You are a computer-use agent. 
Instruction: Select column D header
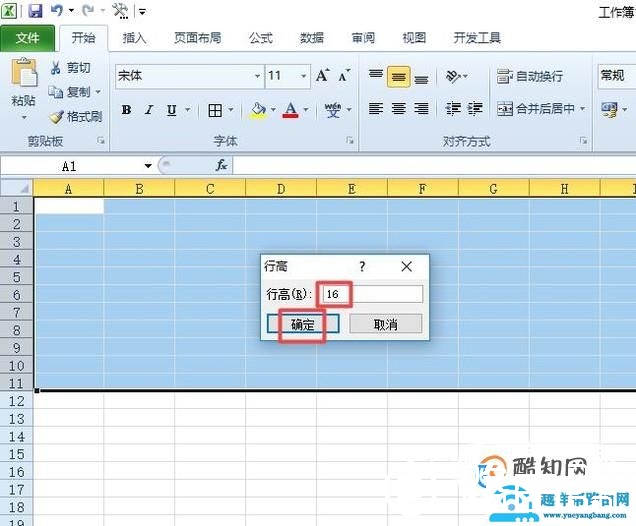[281, 189]
